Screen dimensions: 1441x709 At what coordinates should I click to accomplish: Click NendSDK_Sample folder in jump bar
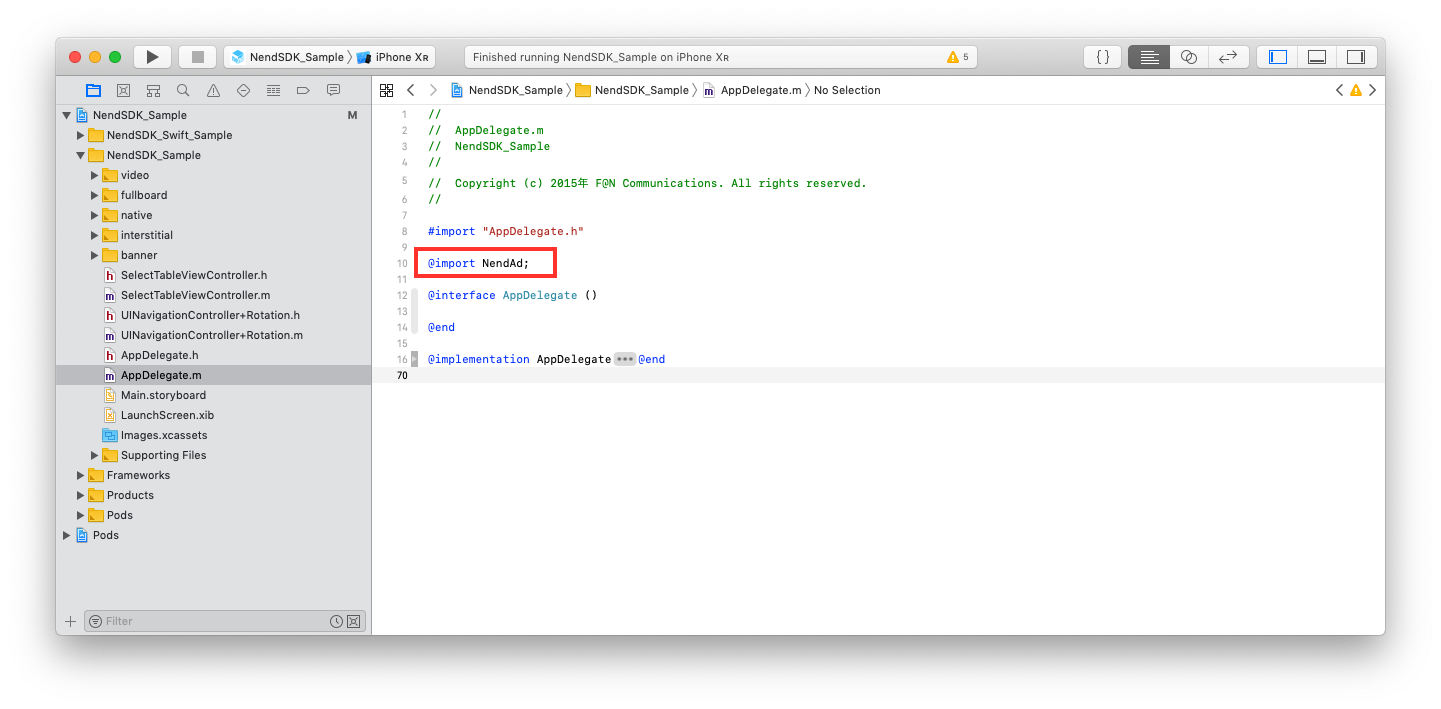point(632,90)
